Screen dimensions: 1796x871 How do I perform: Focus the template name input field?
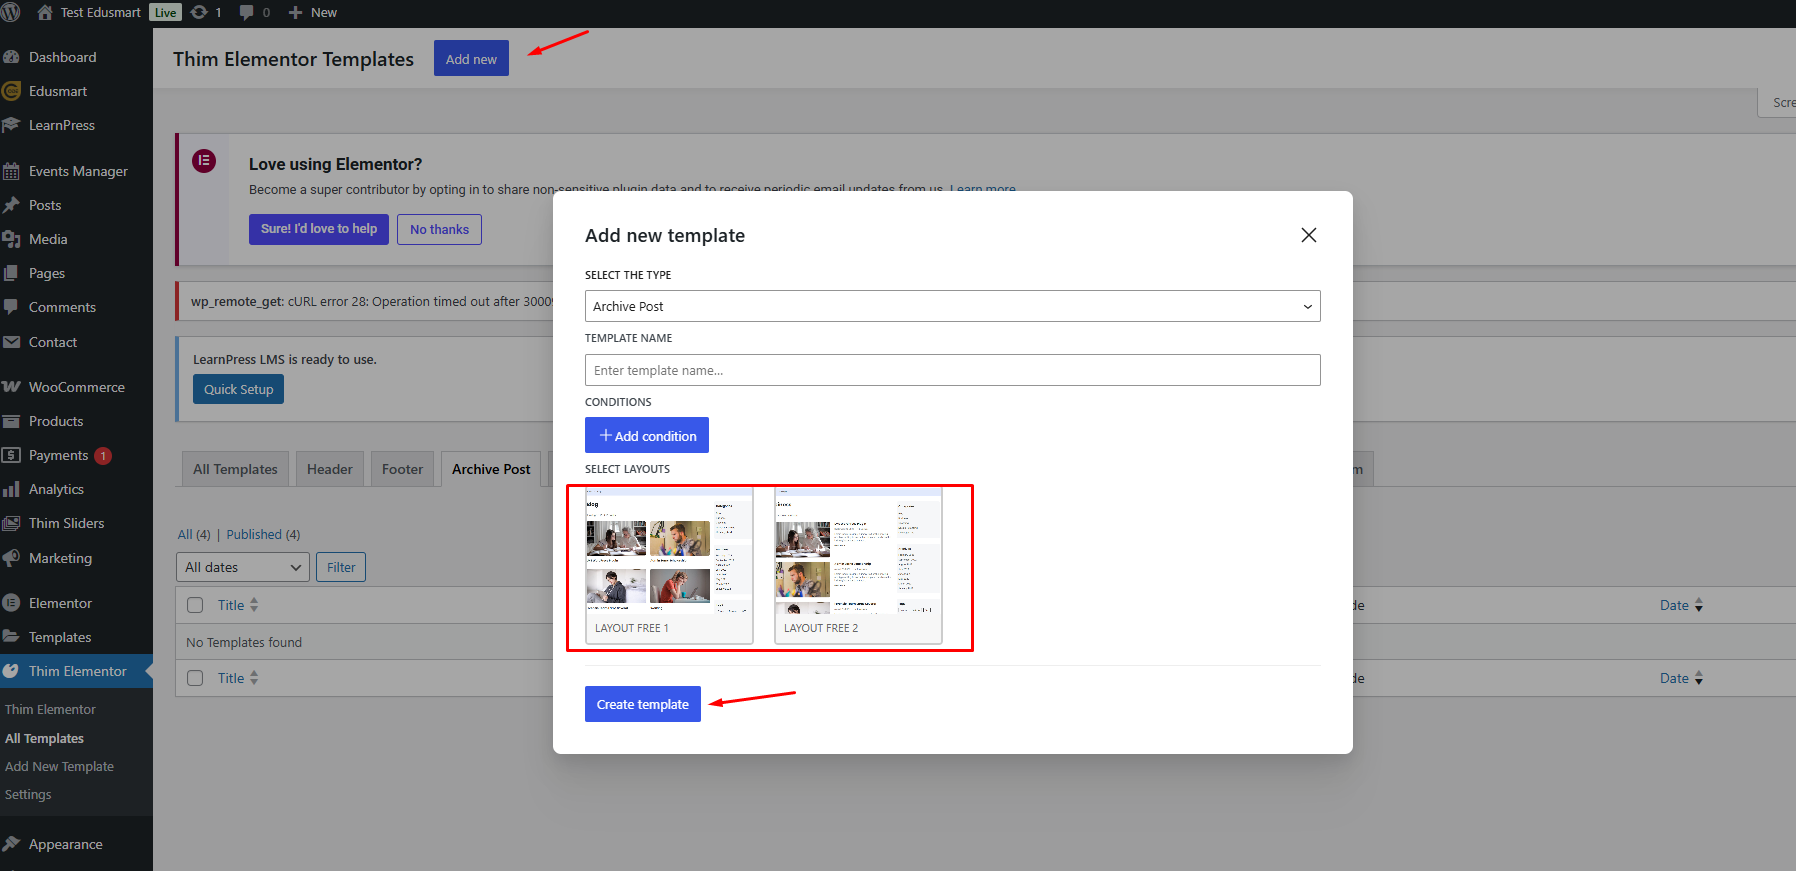coord(952,370)
